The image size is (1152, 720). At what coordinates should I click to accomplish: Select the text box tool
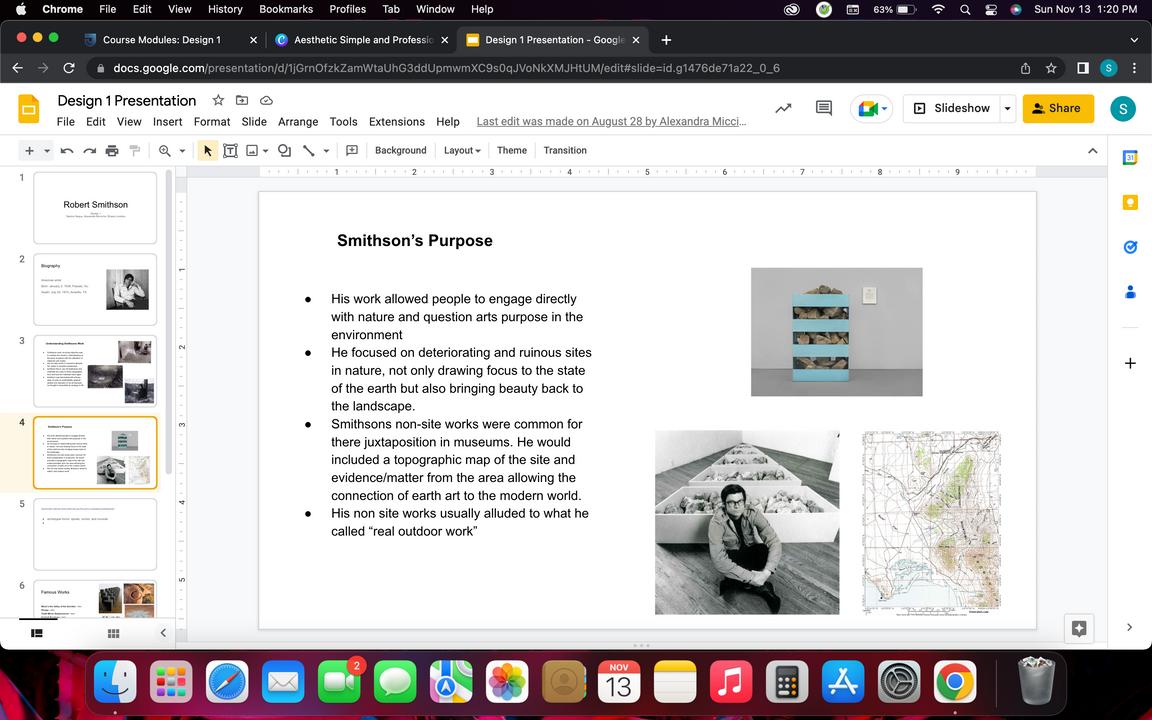(230, 151)
